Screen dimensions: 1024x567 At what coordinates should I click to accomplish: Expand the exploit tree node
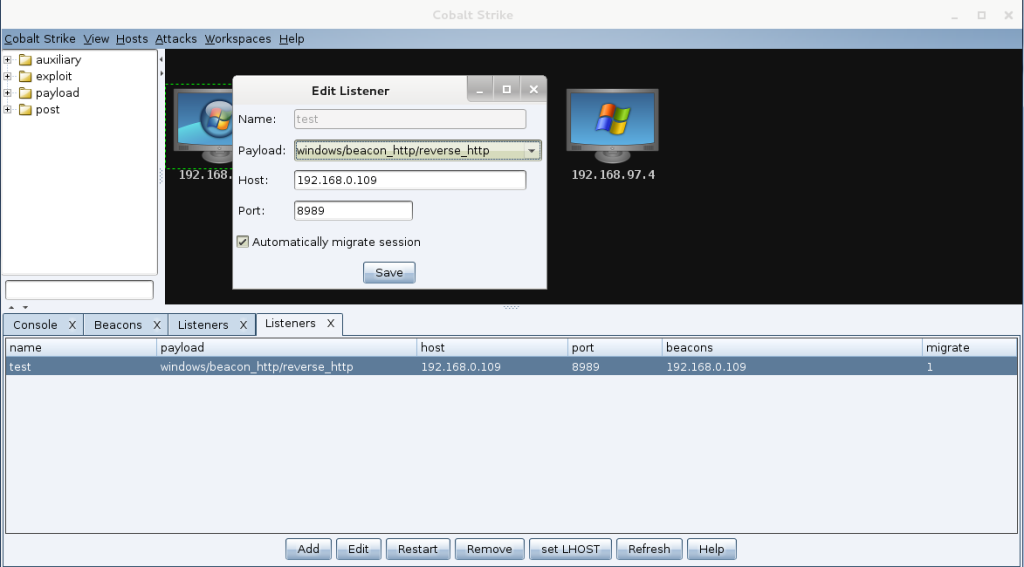click(8, 76)
